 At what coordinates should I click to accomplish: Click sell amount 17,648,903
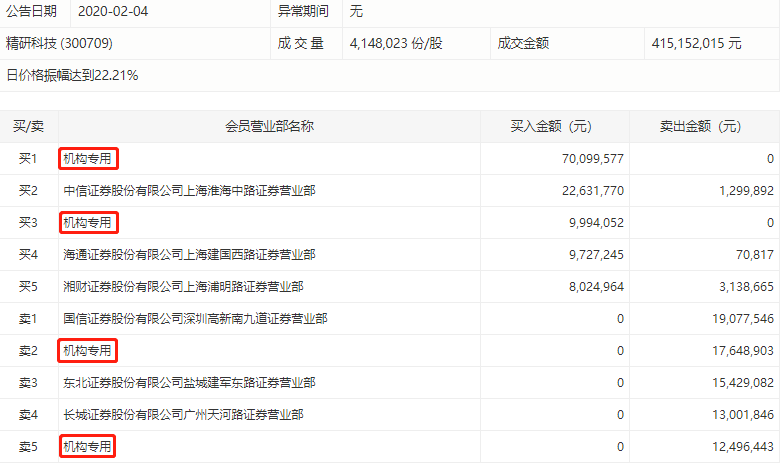tap(743, 351)
